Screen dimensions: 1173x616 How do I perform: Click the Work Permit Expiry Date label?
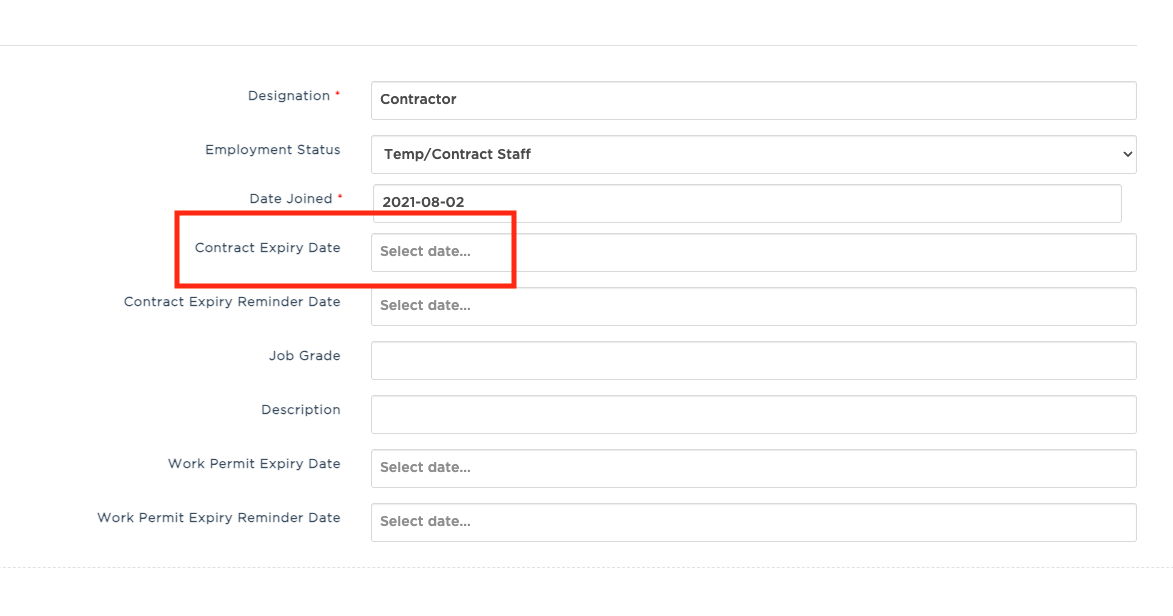tap(254, 463)
